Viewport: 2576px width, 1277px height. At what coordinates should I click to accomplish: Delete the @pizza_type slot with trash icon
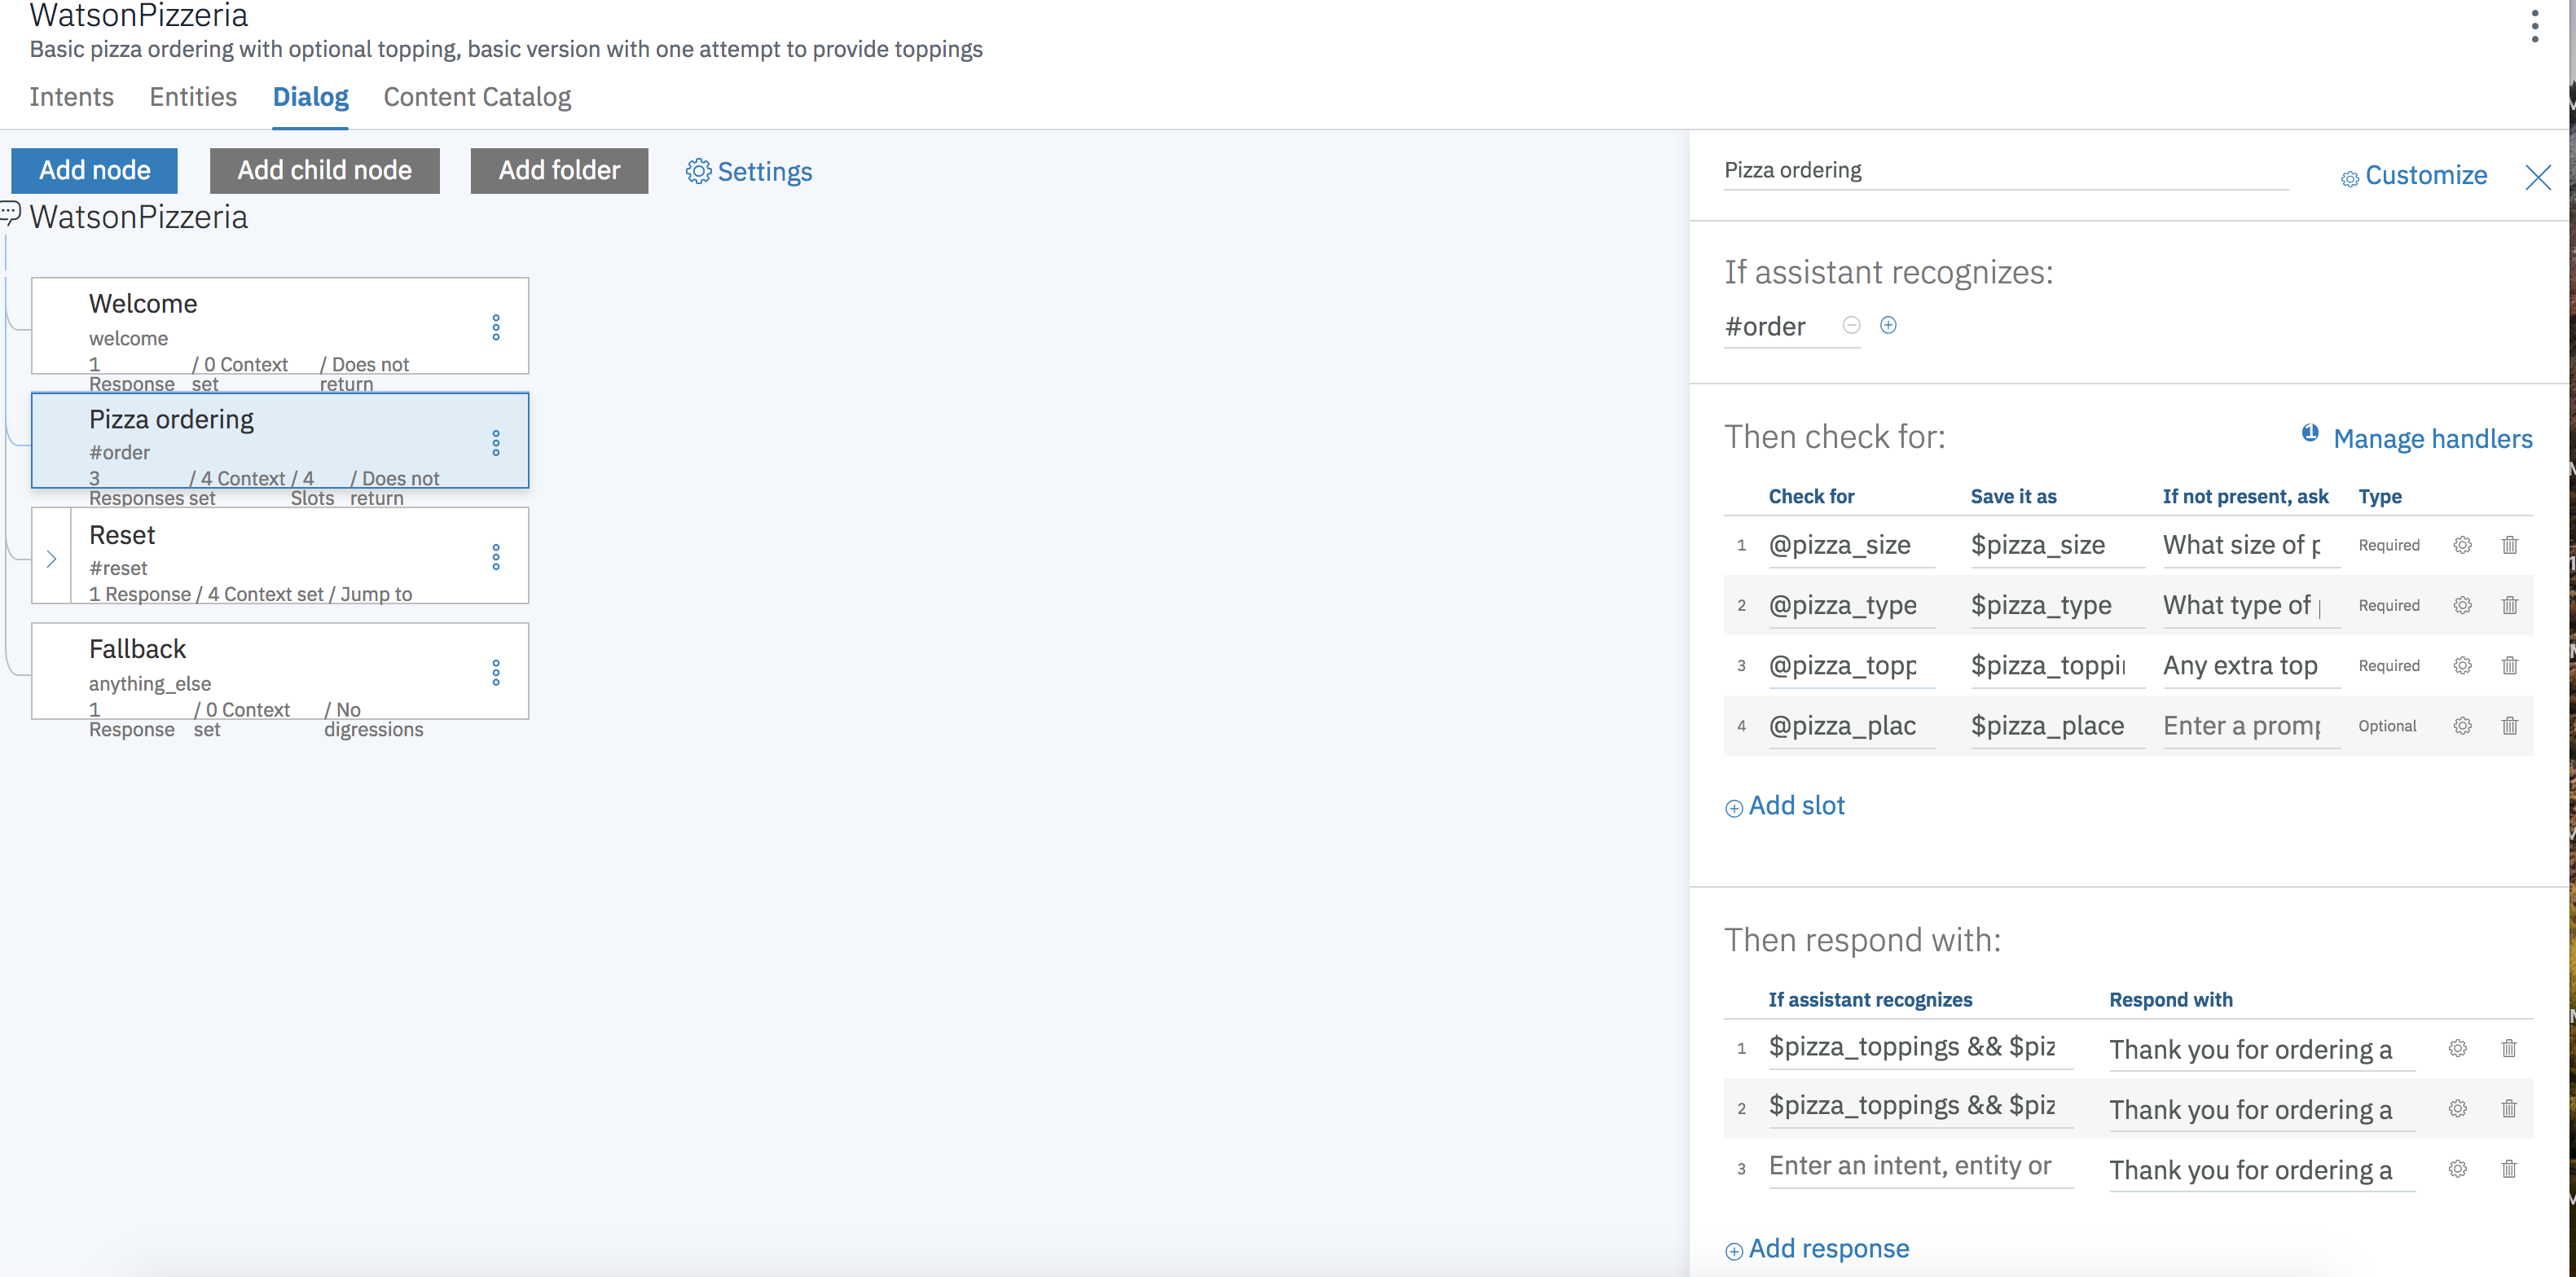pos(2509,606)
